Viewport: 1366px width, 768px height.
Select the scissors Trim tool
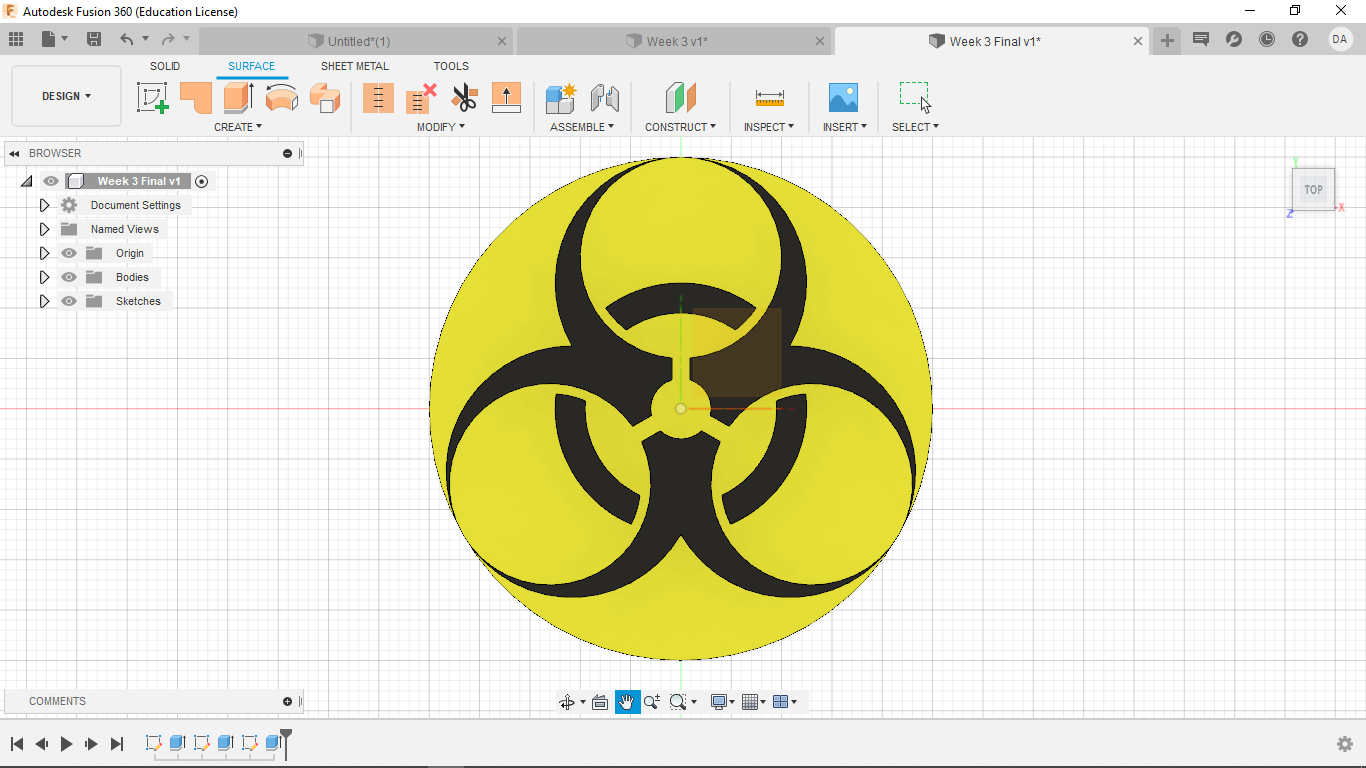click(464, 97)
